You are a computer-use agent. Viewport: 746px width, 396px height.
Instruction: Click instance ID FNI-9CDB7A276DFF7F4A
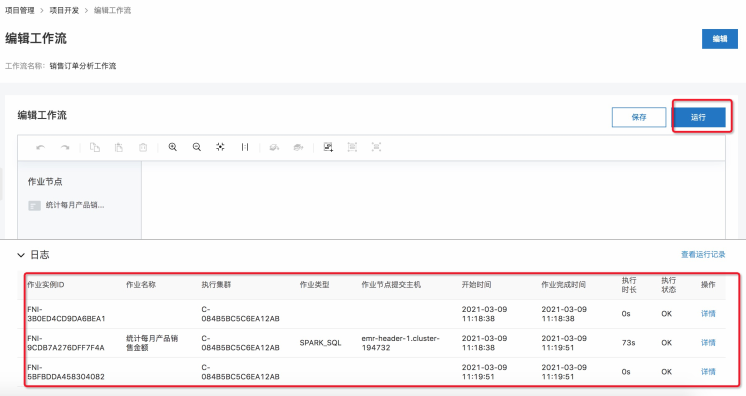click(66, 343)
